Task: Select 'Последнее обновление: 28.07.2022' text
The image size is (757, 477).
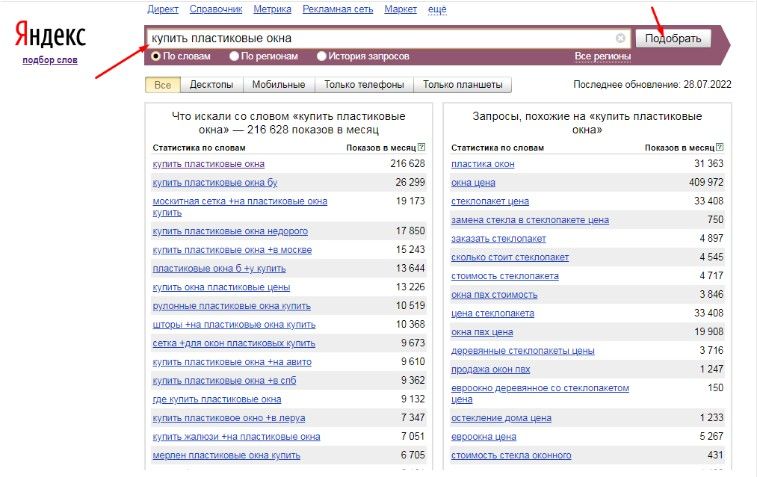Action: 652,84
